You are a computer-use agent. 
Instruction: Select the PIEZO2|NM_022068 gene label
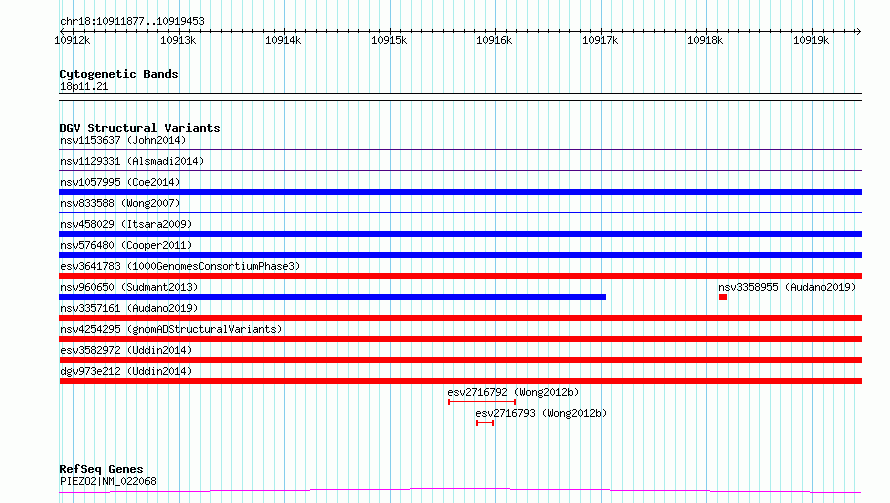(x=108, y=481)
